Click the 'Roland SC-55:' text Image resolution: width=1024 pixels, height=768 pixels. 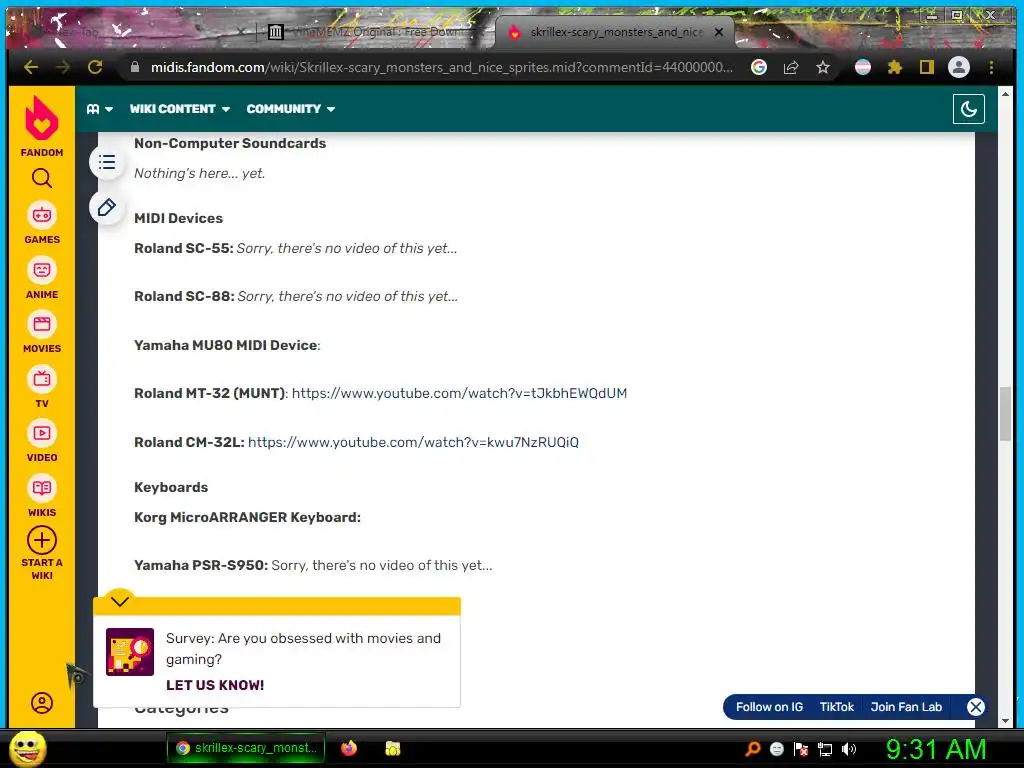pos(184,248)
